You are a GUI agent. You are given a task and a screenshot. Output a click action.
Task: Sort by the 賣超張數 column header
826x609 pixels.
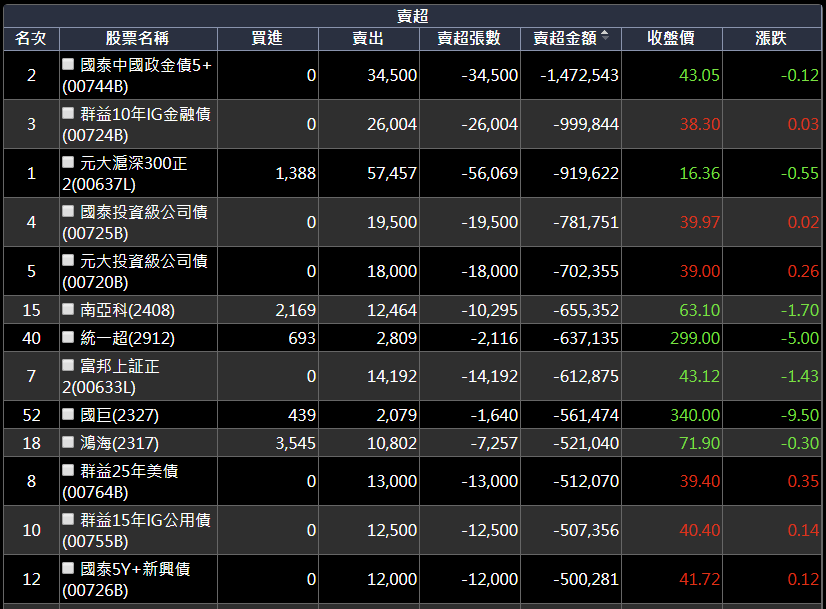pyautogui.click(x=470, y=38)
